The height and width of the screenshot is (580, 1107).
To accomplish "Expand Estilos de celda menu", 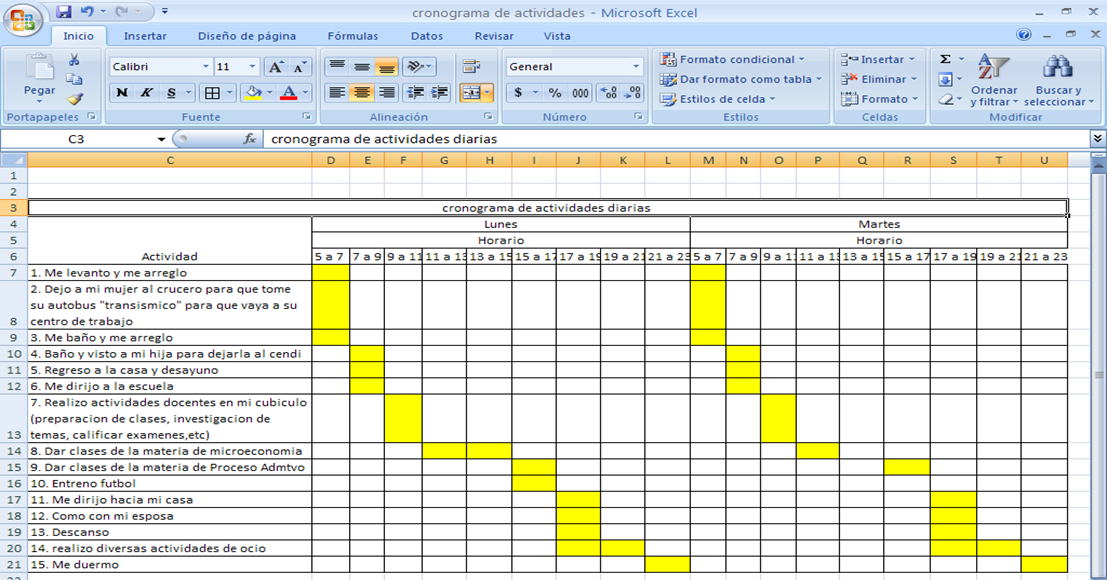I will pyautogui.click(x=717, y=99).
